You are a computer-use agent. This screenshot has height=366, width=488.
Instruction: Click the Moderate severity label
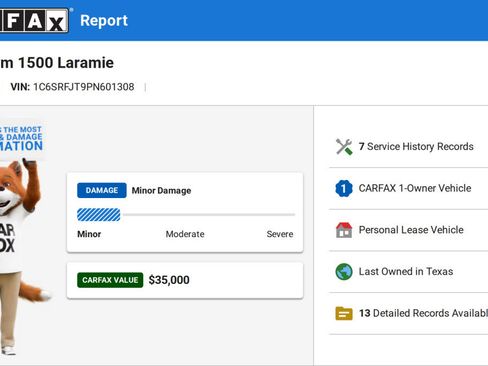(185, 234)
